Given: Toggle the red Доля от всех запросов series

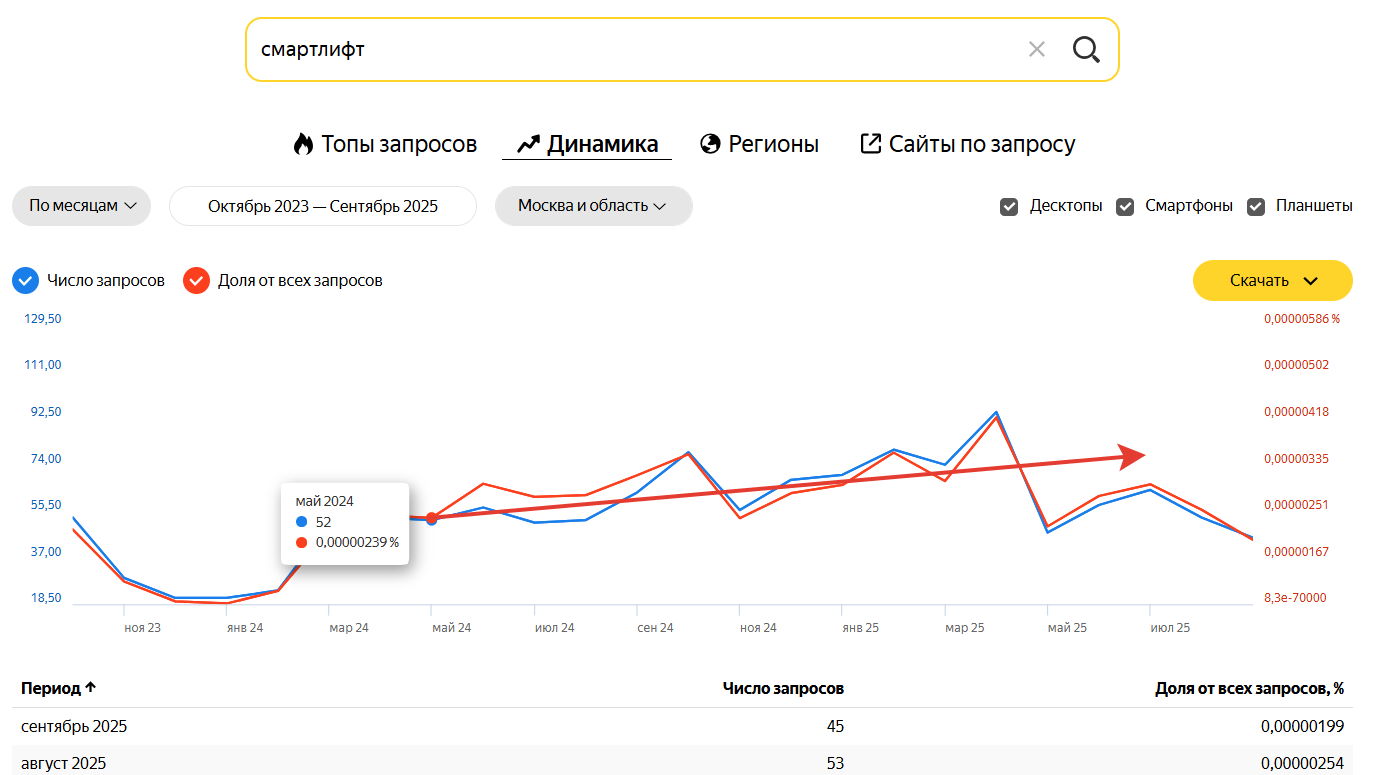Looking at the screenshot, I should (196, 281).
